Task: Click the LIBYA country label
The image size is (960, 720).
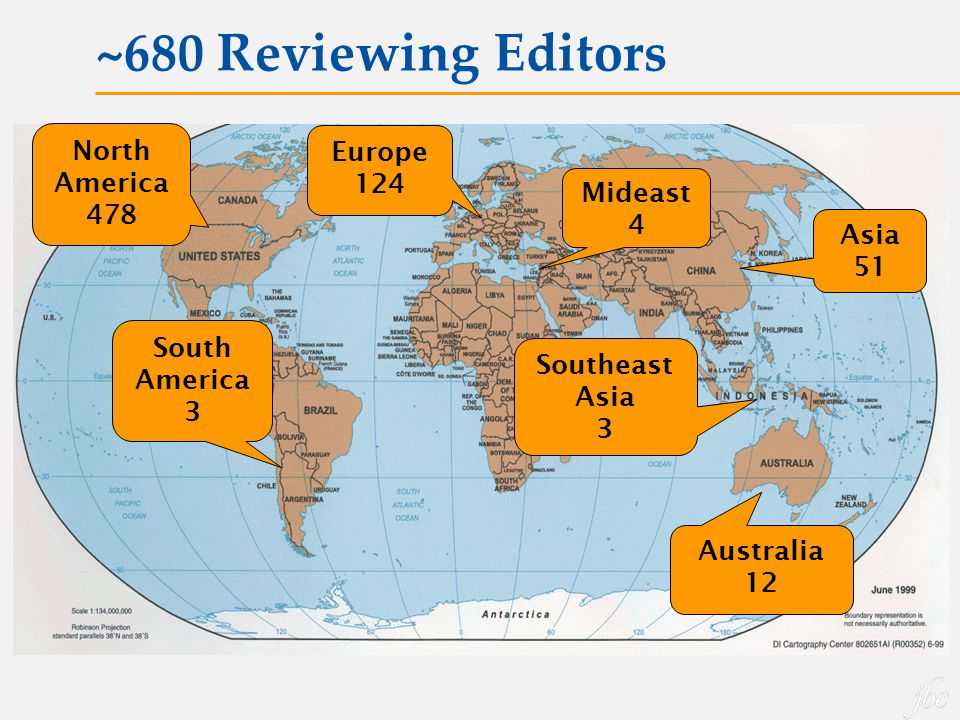Action: coord(495,295)
